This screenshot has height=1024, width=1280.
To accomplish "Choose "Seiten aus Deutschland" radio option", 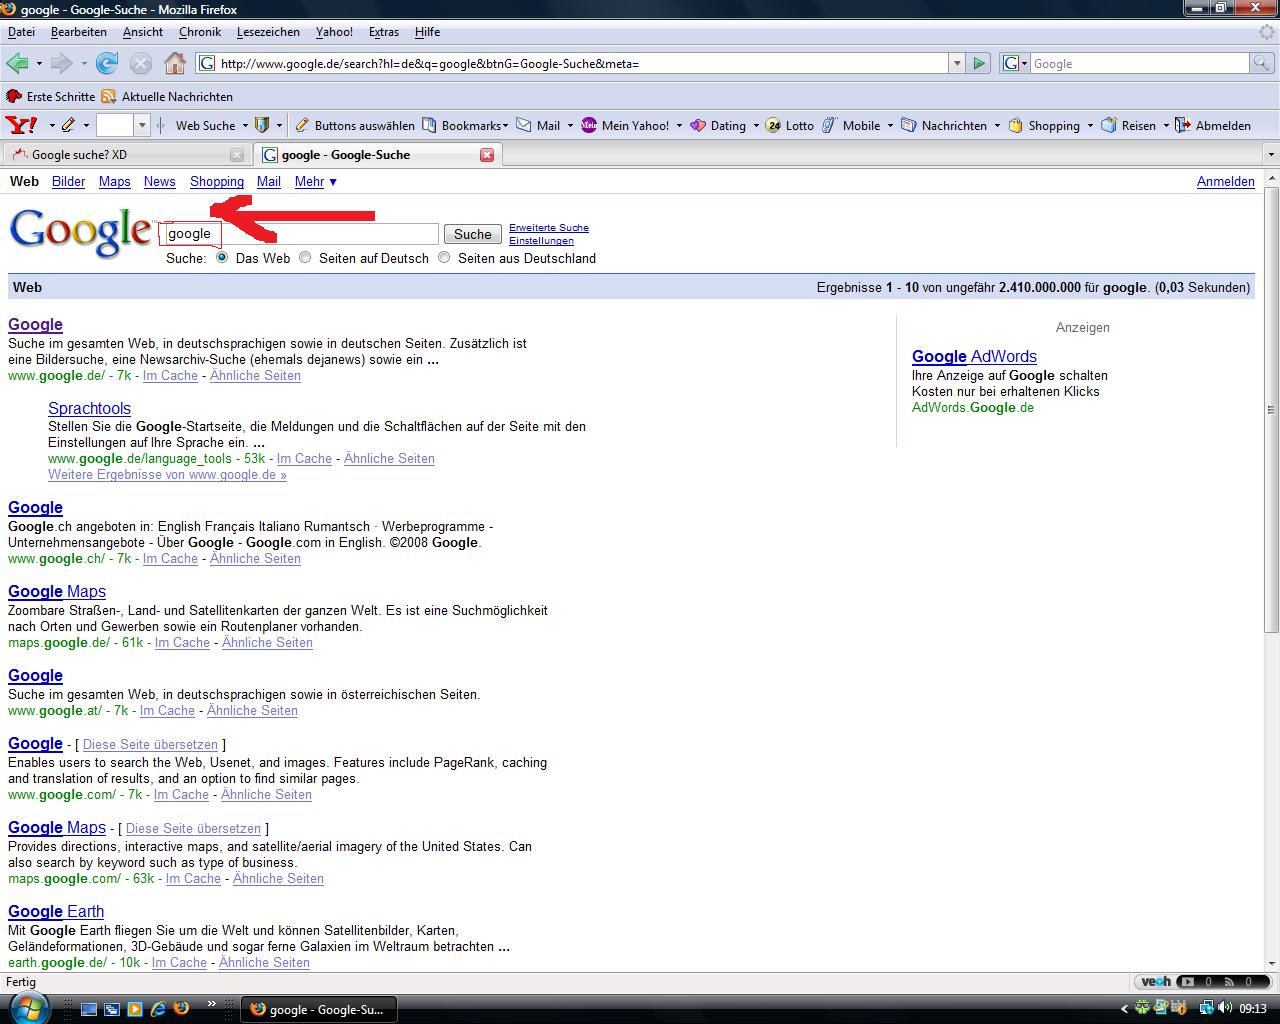I will coord(445,258).
